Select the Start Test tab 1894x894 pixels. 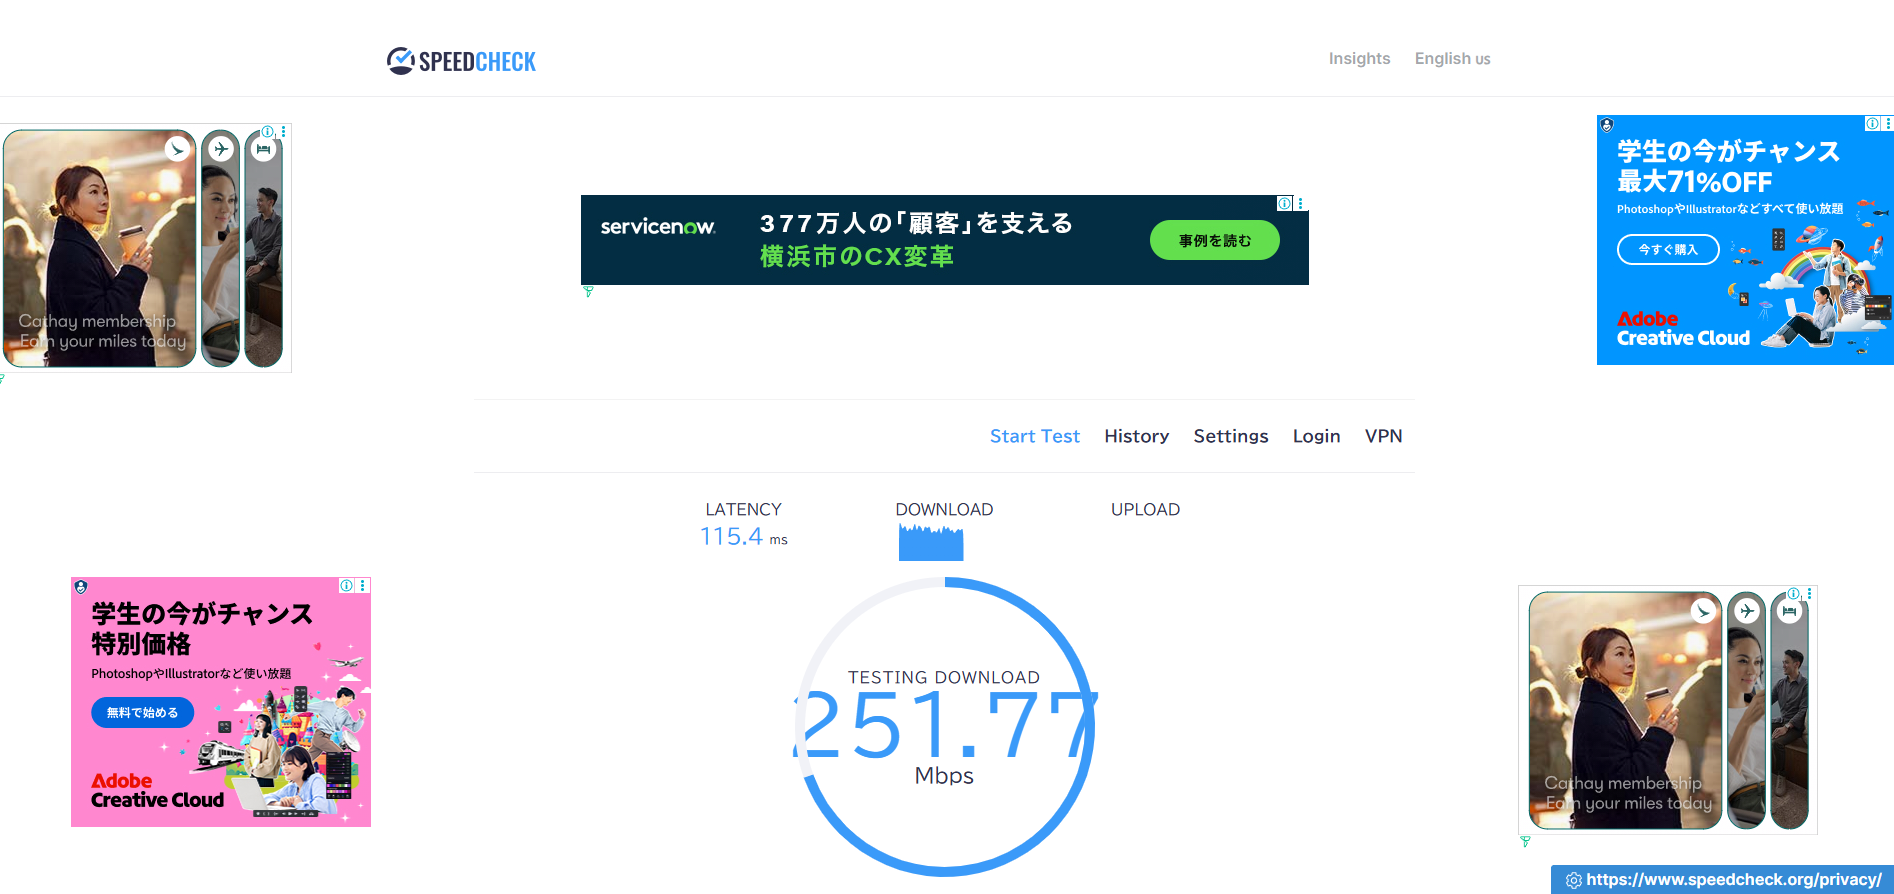pyautogui.click(x=1034, y=436)
